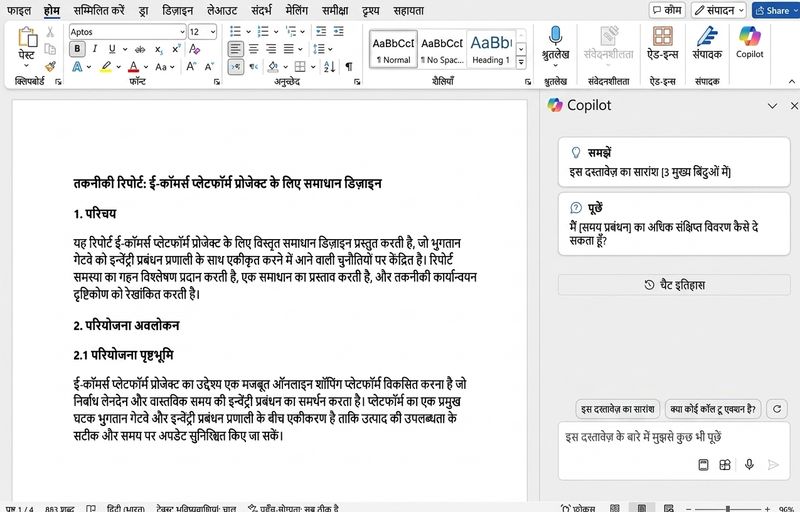This screenshot has width=800, height=512.
Task: Center align paragraph text
Action: (253, 49)
